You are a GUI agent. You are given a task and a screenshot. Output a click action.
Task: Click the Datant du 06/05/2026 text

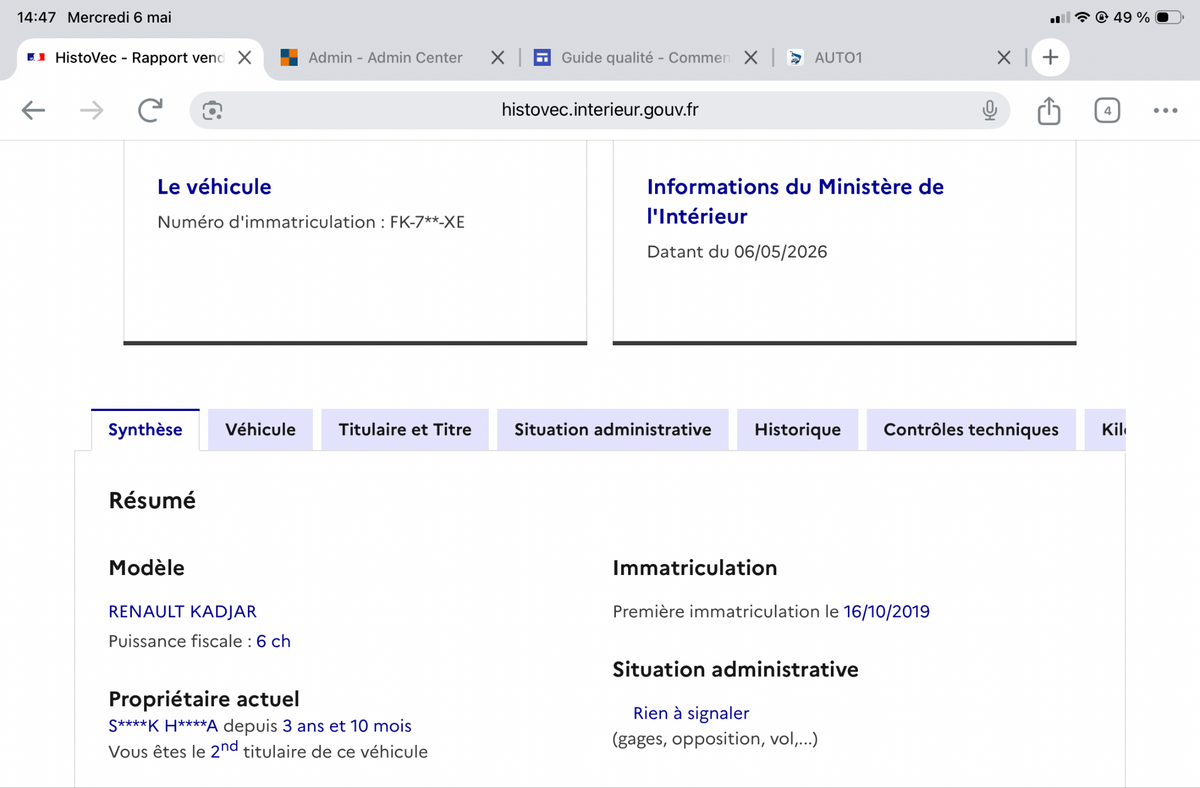pos(737,252)
